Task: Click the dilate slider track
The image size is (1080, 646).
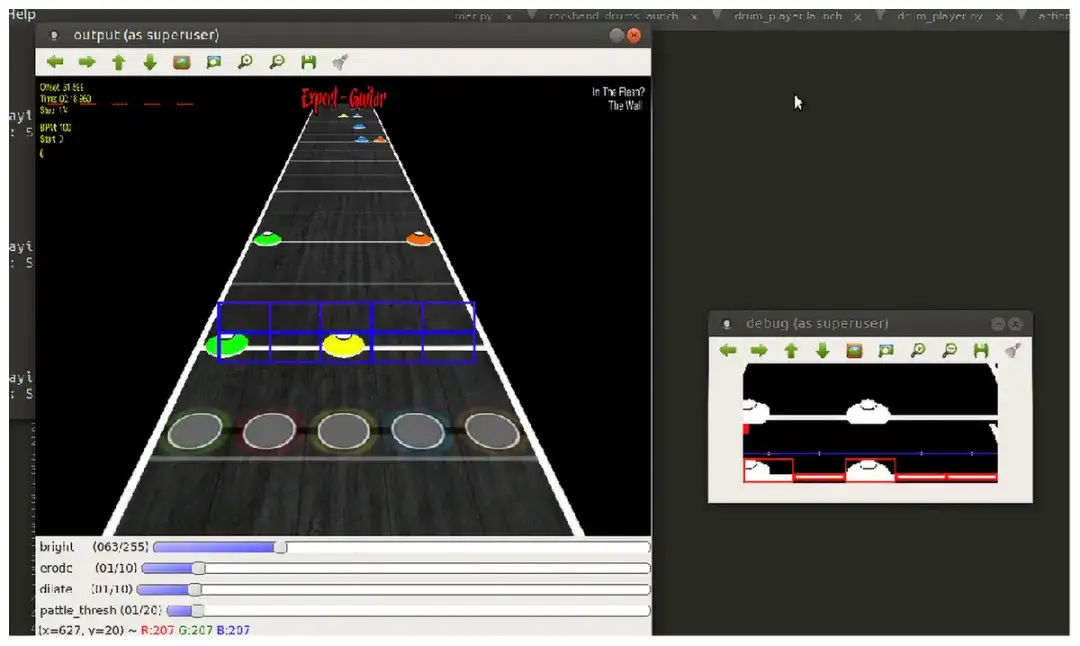Action: point(393,590)
